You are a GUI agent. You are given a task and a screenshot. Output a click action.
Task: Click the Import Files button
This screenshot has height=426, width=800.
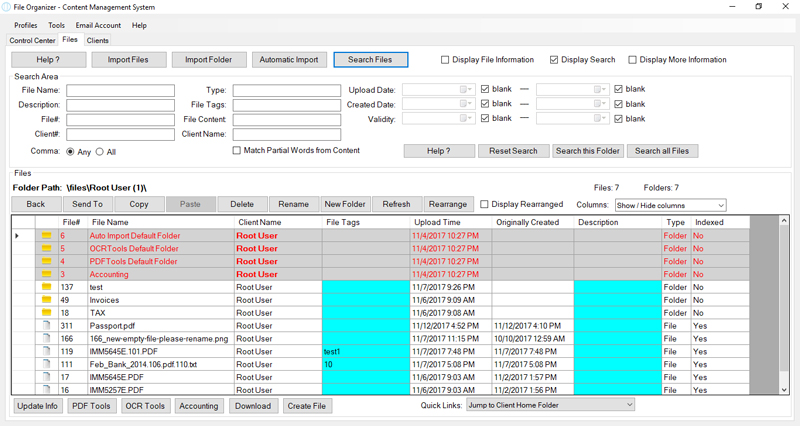point(129,60)
